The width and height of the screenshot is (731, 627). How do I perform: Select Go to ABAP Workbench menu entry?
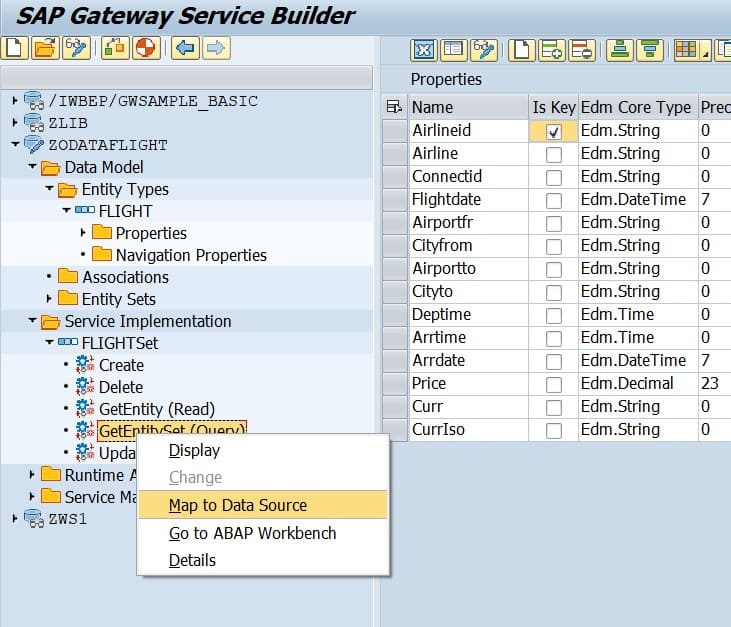pyautogui.click(x=252, y=533)
